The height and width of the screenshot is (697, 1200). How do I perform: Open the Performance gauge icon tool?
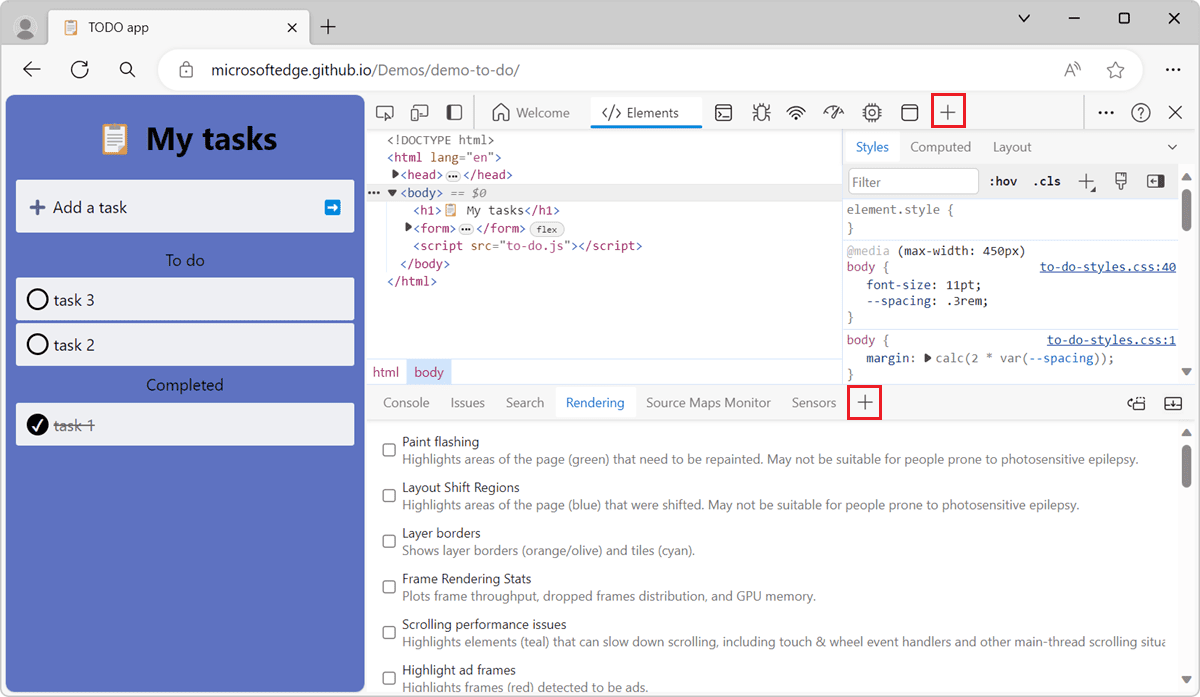(x=834, y=113)
